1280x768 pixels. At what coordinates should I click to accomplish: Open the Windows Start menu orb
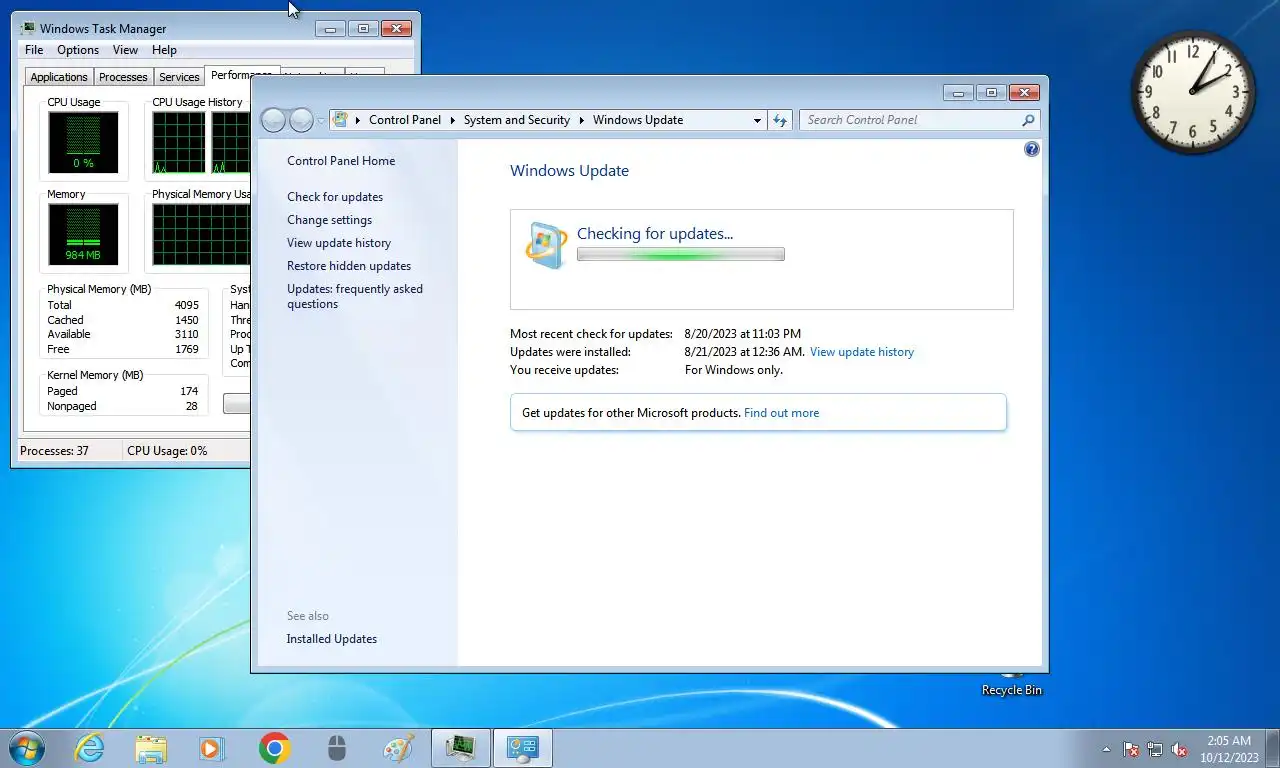(26, 748)
